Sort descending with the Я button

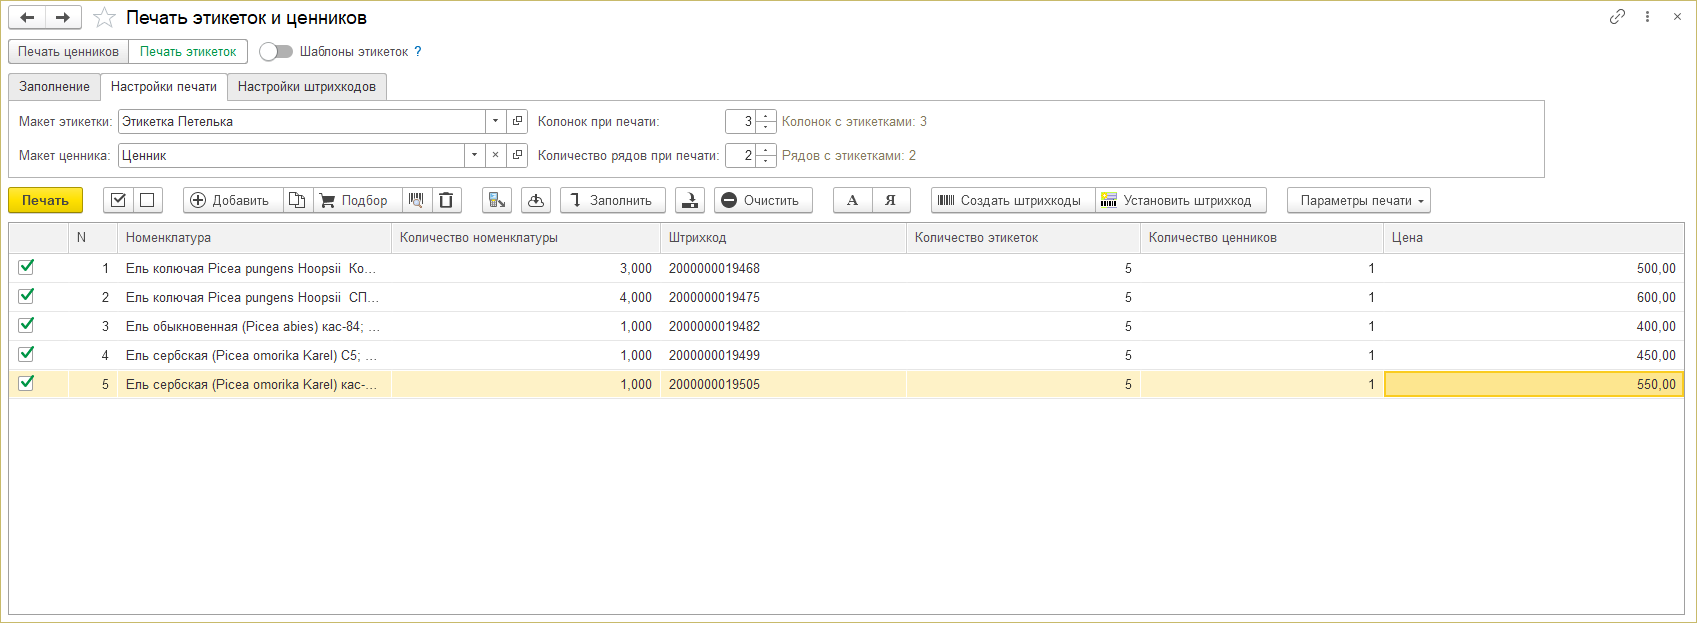[x=890, y=200]
